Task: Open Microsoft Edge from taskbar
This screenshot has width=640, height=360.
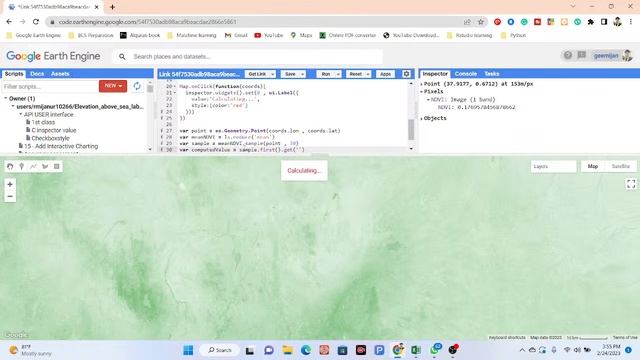Action: (306, 350)
